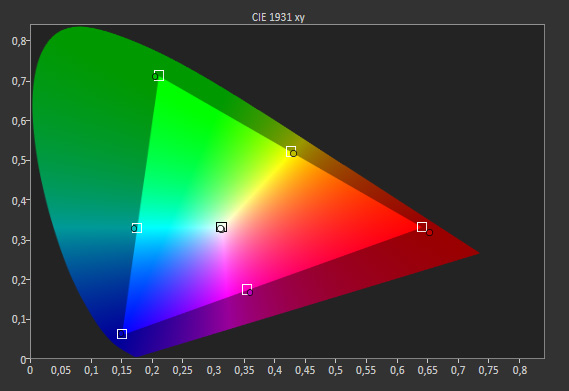Image resolution: width=569 pixels, height=391 pixels.
Task: Click the '0,8' label on the vertical axis
Action: 19,41
